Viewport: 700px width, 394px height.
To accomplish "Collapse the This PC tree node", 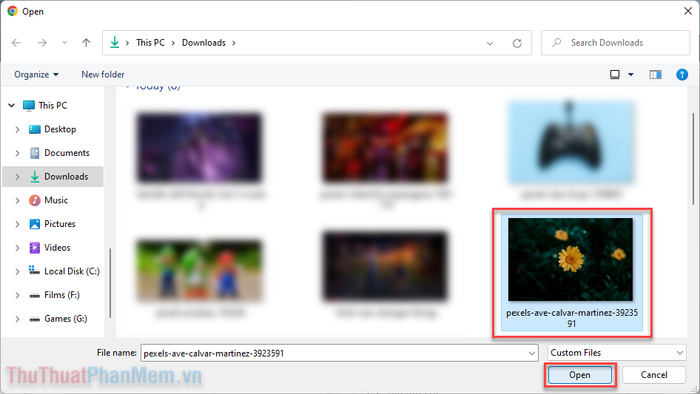I will pyautogui.click(x=12, y=105).
